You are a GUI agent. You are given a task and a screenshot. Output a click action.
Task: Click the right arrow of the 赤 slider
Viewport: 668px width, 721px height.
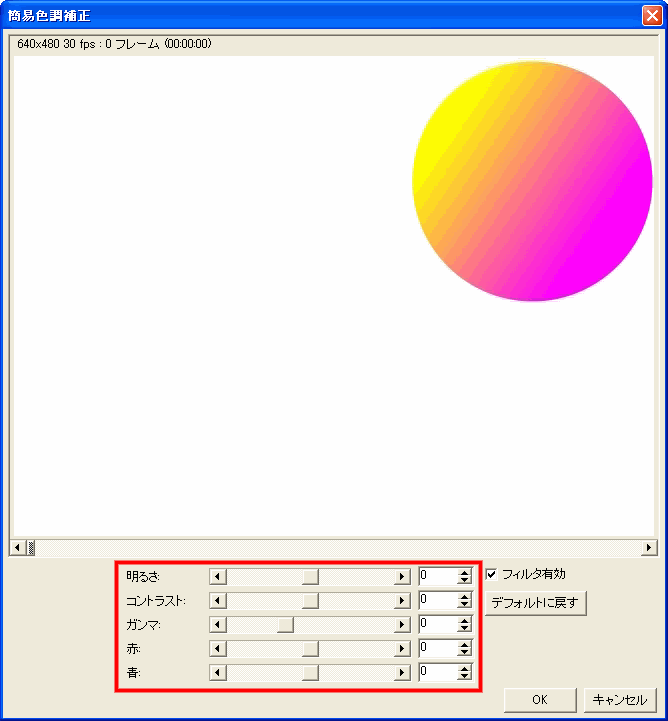(402, 648)
